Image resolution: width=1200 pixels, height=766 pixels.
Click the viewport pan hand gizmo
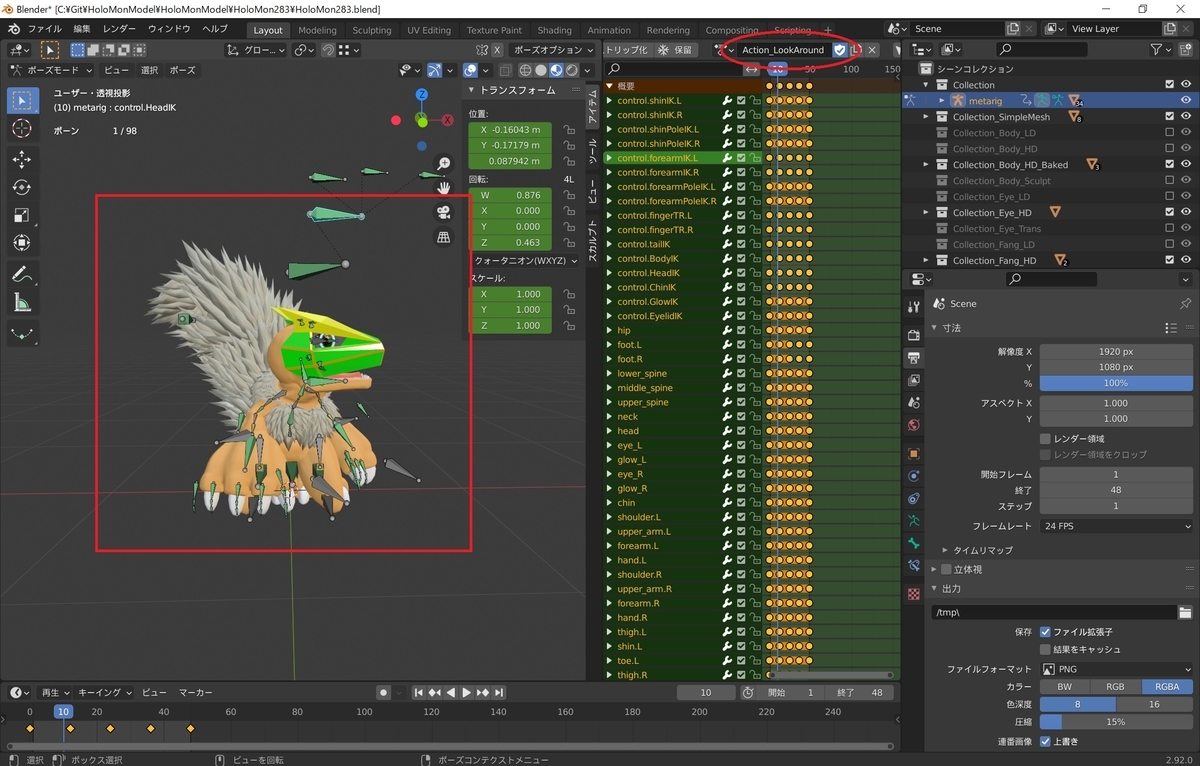[444, 187]
